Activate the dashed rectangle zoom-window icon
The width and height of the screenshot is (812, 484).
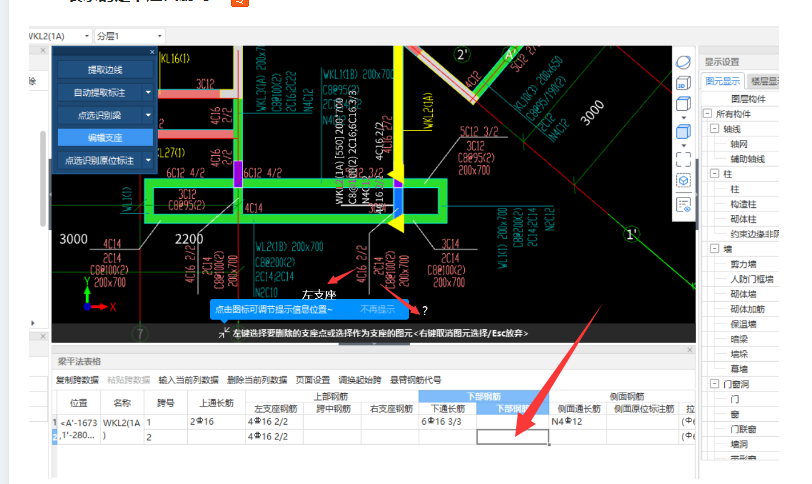683,159
